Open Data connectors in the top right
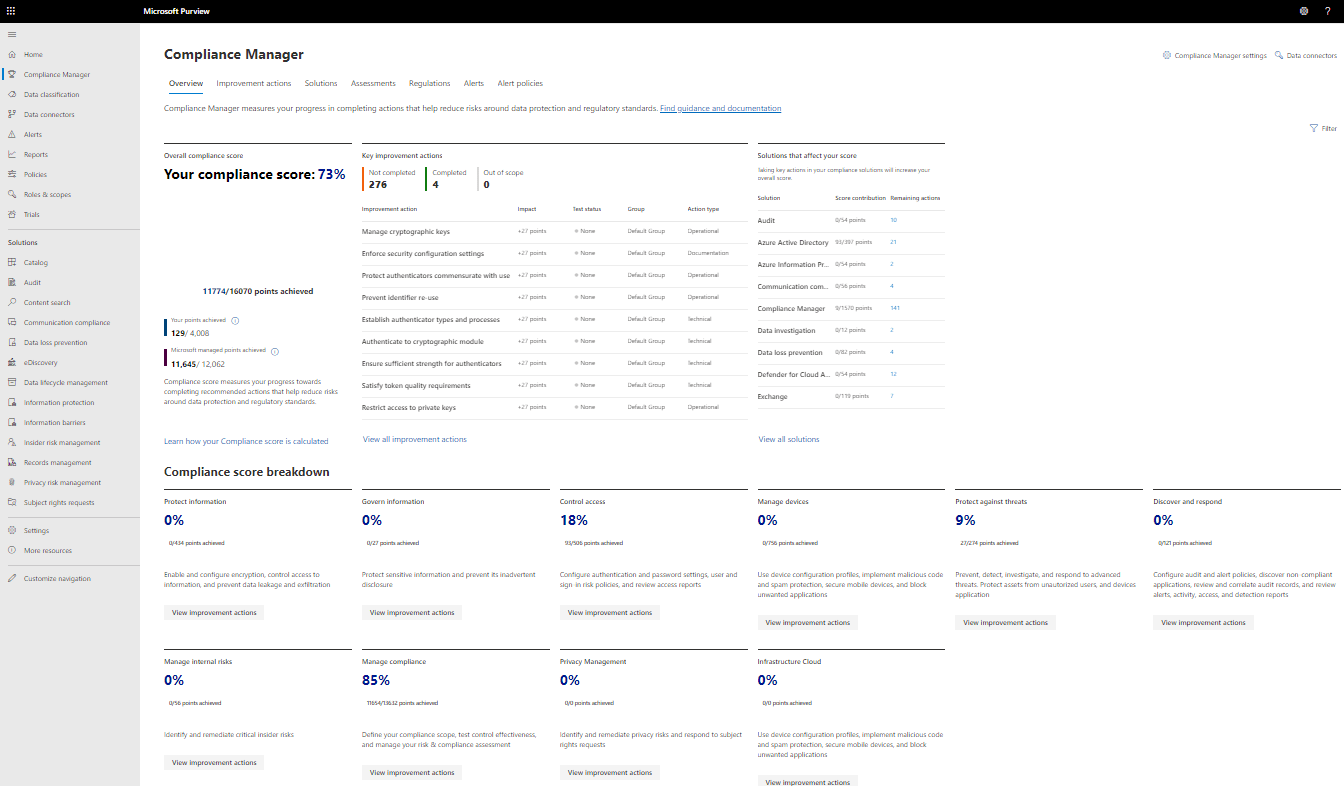 click(1279, 56)
